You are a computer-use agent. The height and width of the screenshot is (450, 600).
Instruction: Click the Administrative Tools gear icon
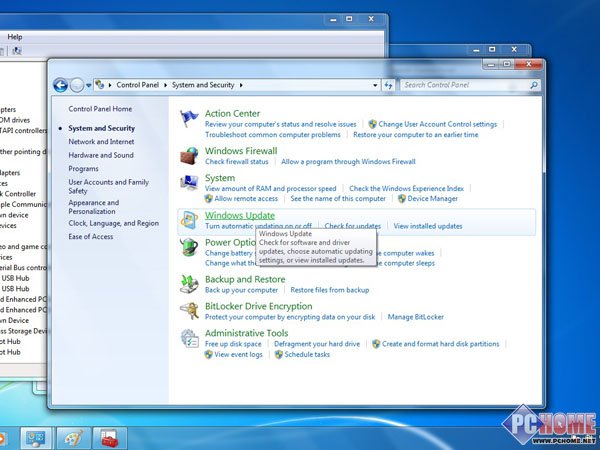[x=189, y=338]
